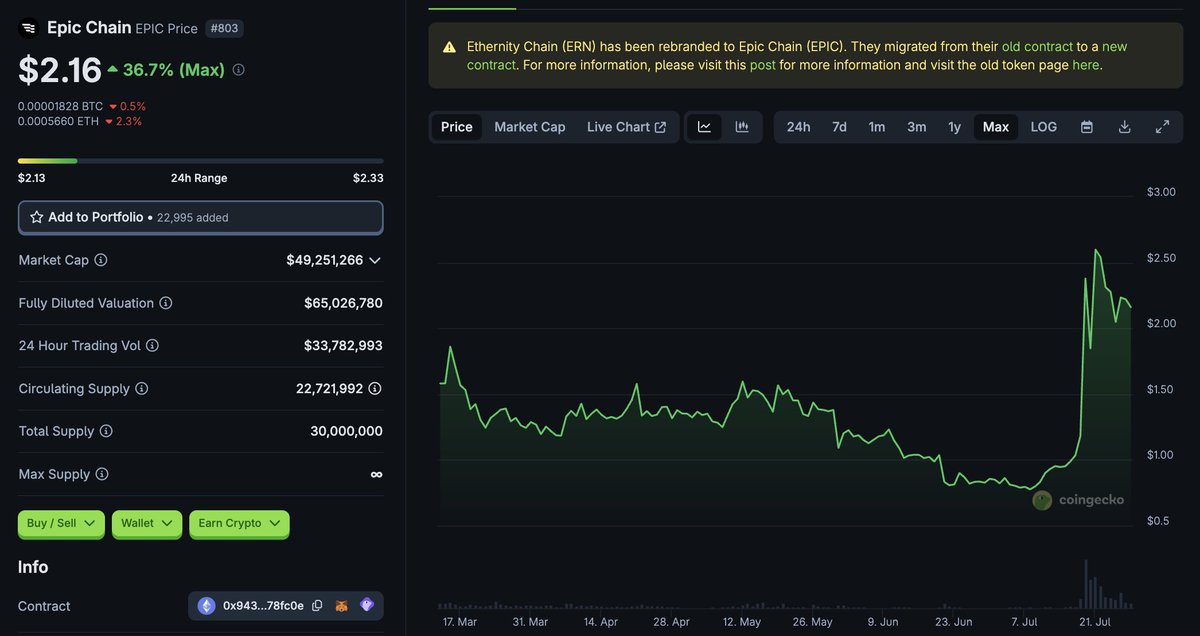The width and height of the screenshot is (1200, 636).
Task: Switch to candlestick chart view
Action: coord(742,127)
